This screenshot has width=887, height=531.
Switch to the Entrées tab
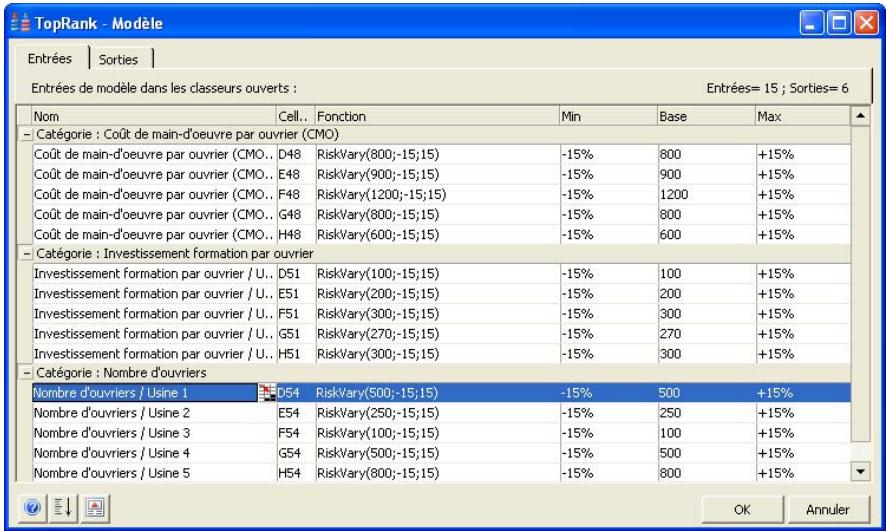point(50,58)
